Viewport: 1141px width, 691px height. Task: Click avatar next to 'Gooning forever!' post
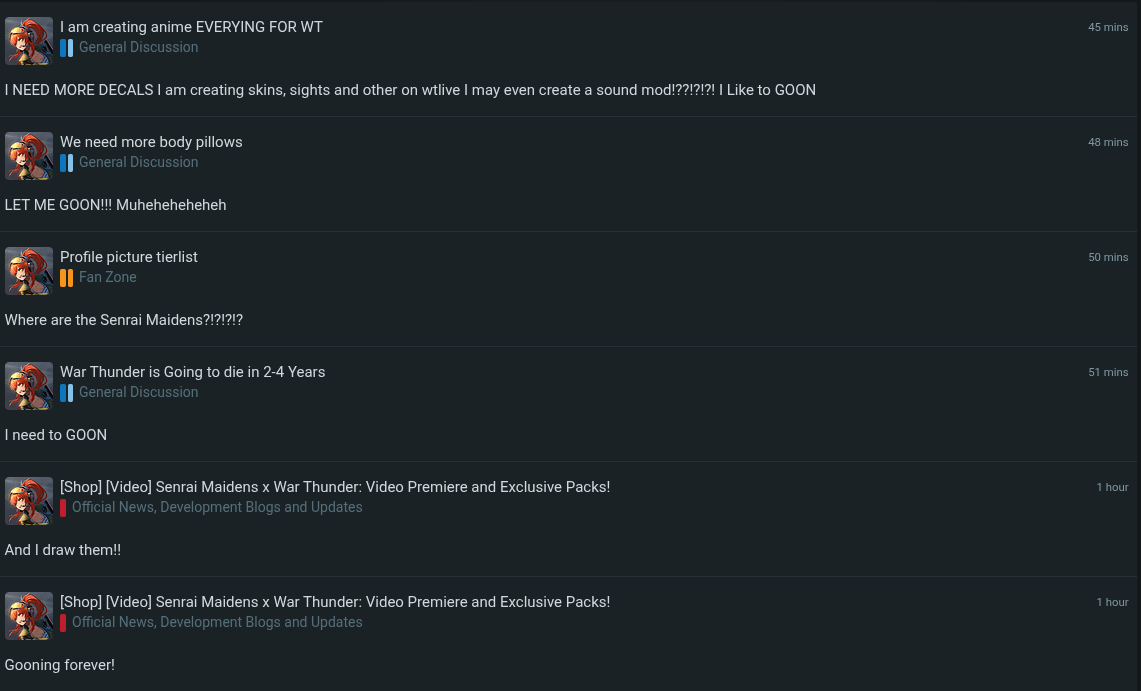(x=29, y=616)
